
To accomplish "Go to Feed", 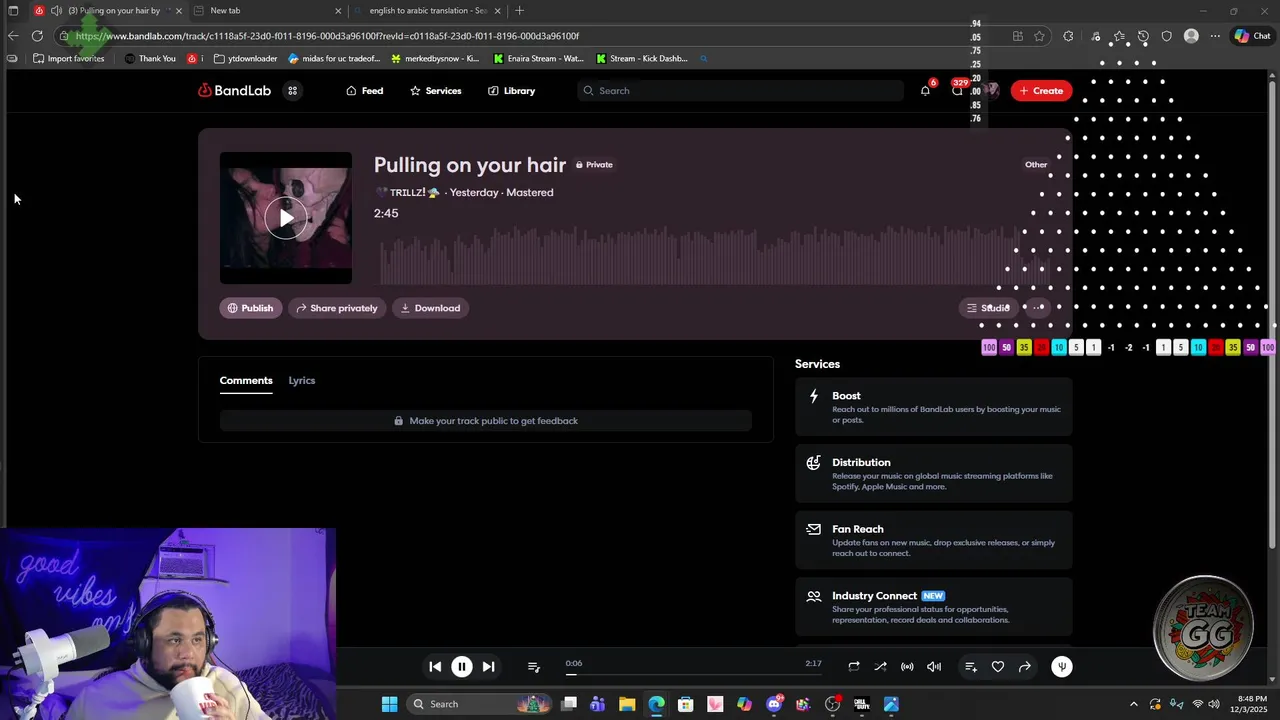I will pyautogui.click(x=365, y=90).
